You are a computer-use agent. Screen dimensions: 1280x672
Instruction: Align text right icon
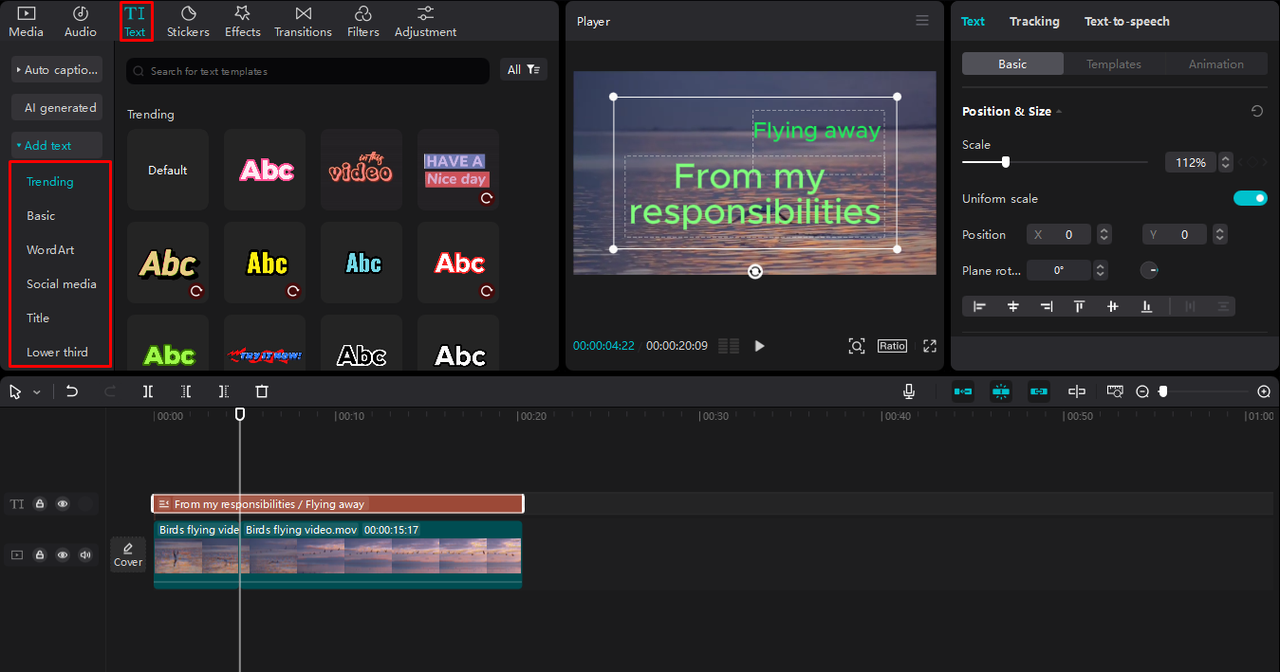point(1046,307)
